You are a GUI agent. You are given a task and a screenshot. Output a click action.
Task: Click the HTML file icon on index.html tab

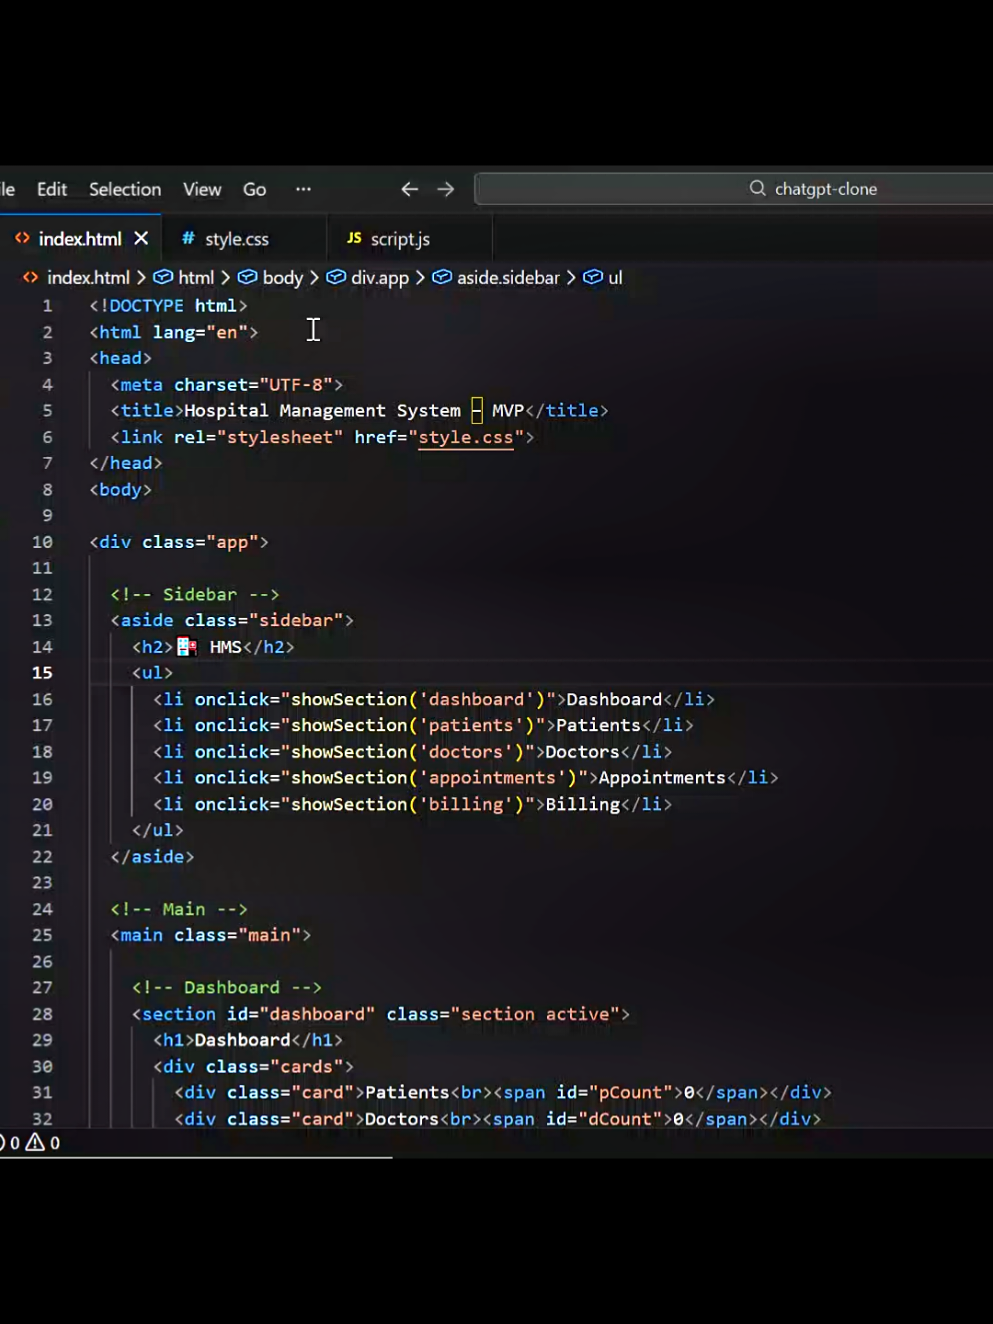point(22,238)
